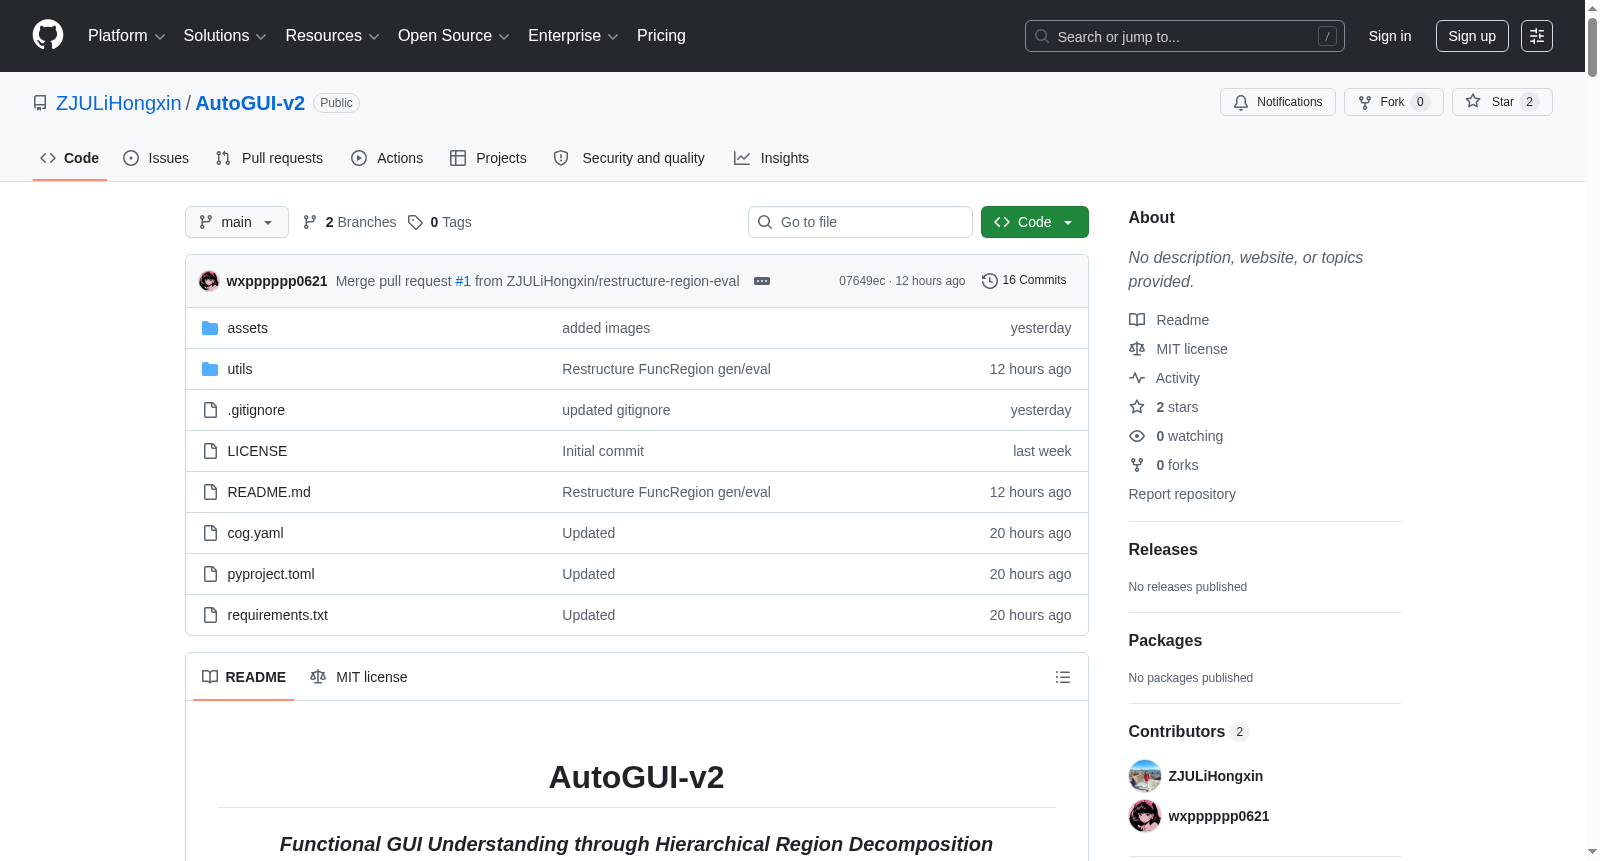Open the README outline list icon
This screenshot has width=1600, height=861.
pos(1063,677)
